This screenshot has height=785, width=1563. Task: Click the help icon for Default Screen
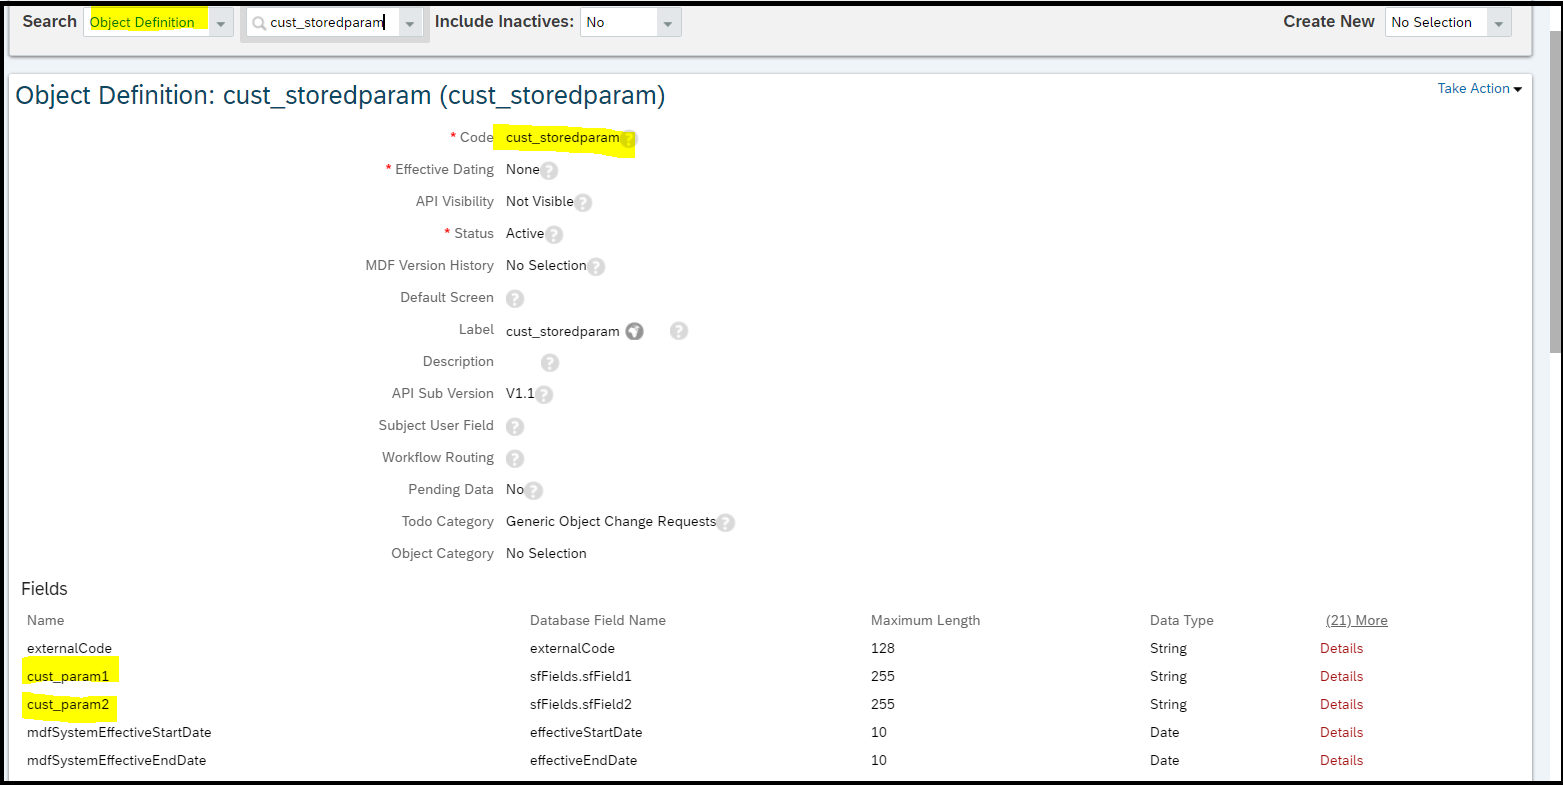pos(515,299)
